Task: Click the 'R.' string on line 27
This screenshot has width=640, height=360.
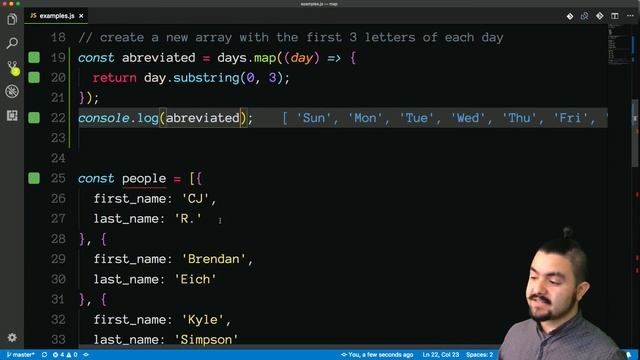Action: [x=188, y=219]
